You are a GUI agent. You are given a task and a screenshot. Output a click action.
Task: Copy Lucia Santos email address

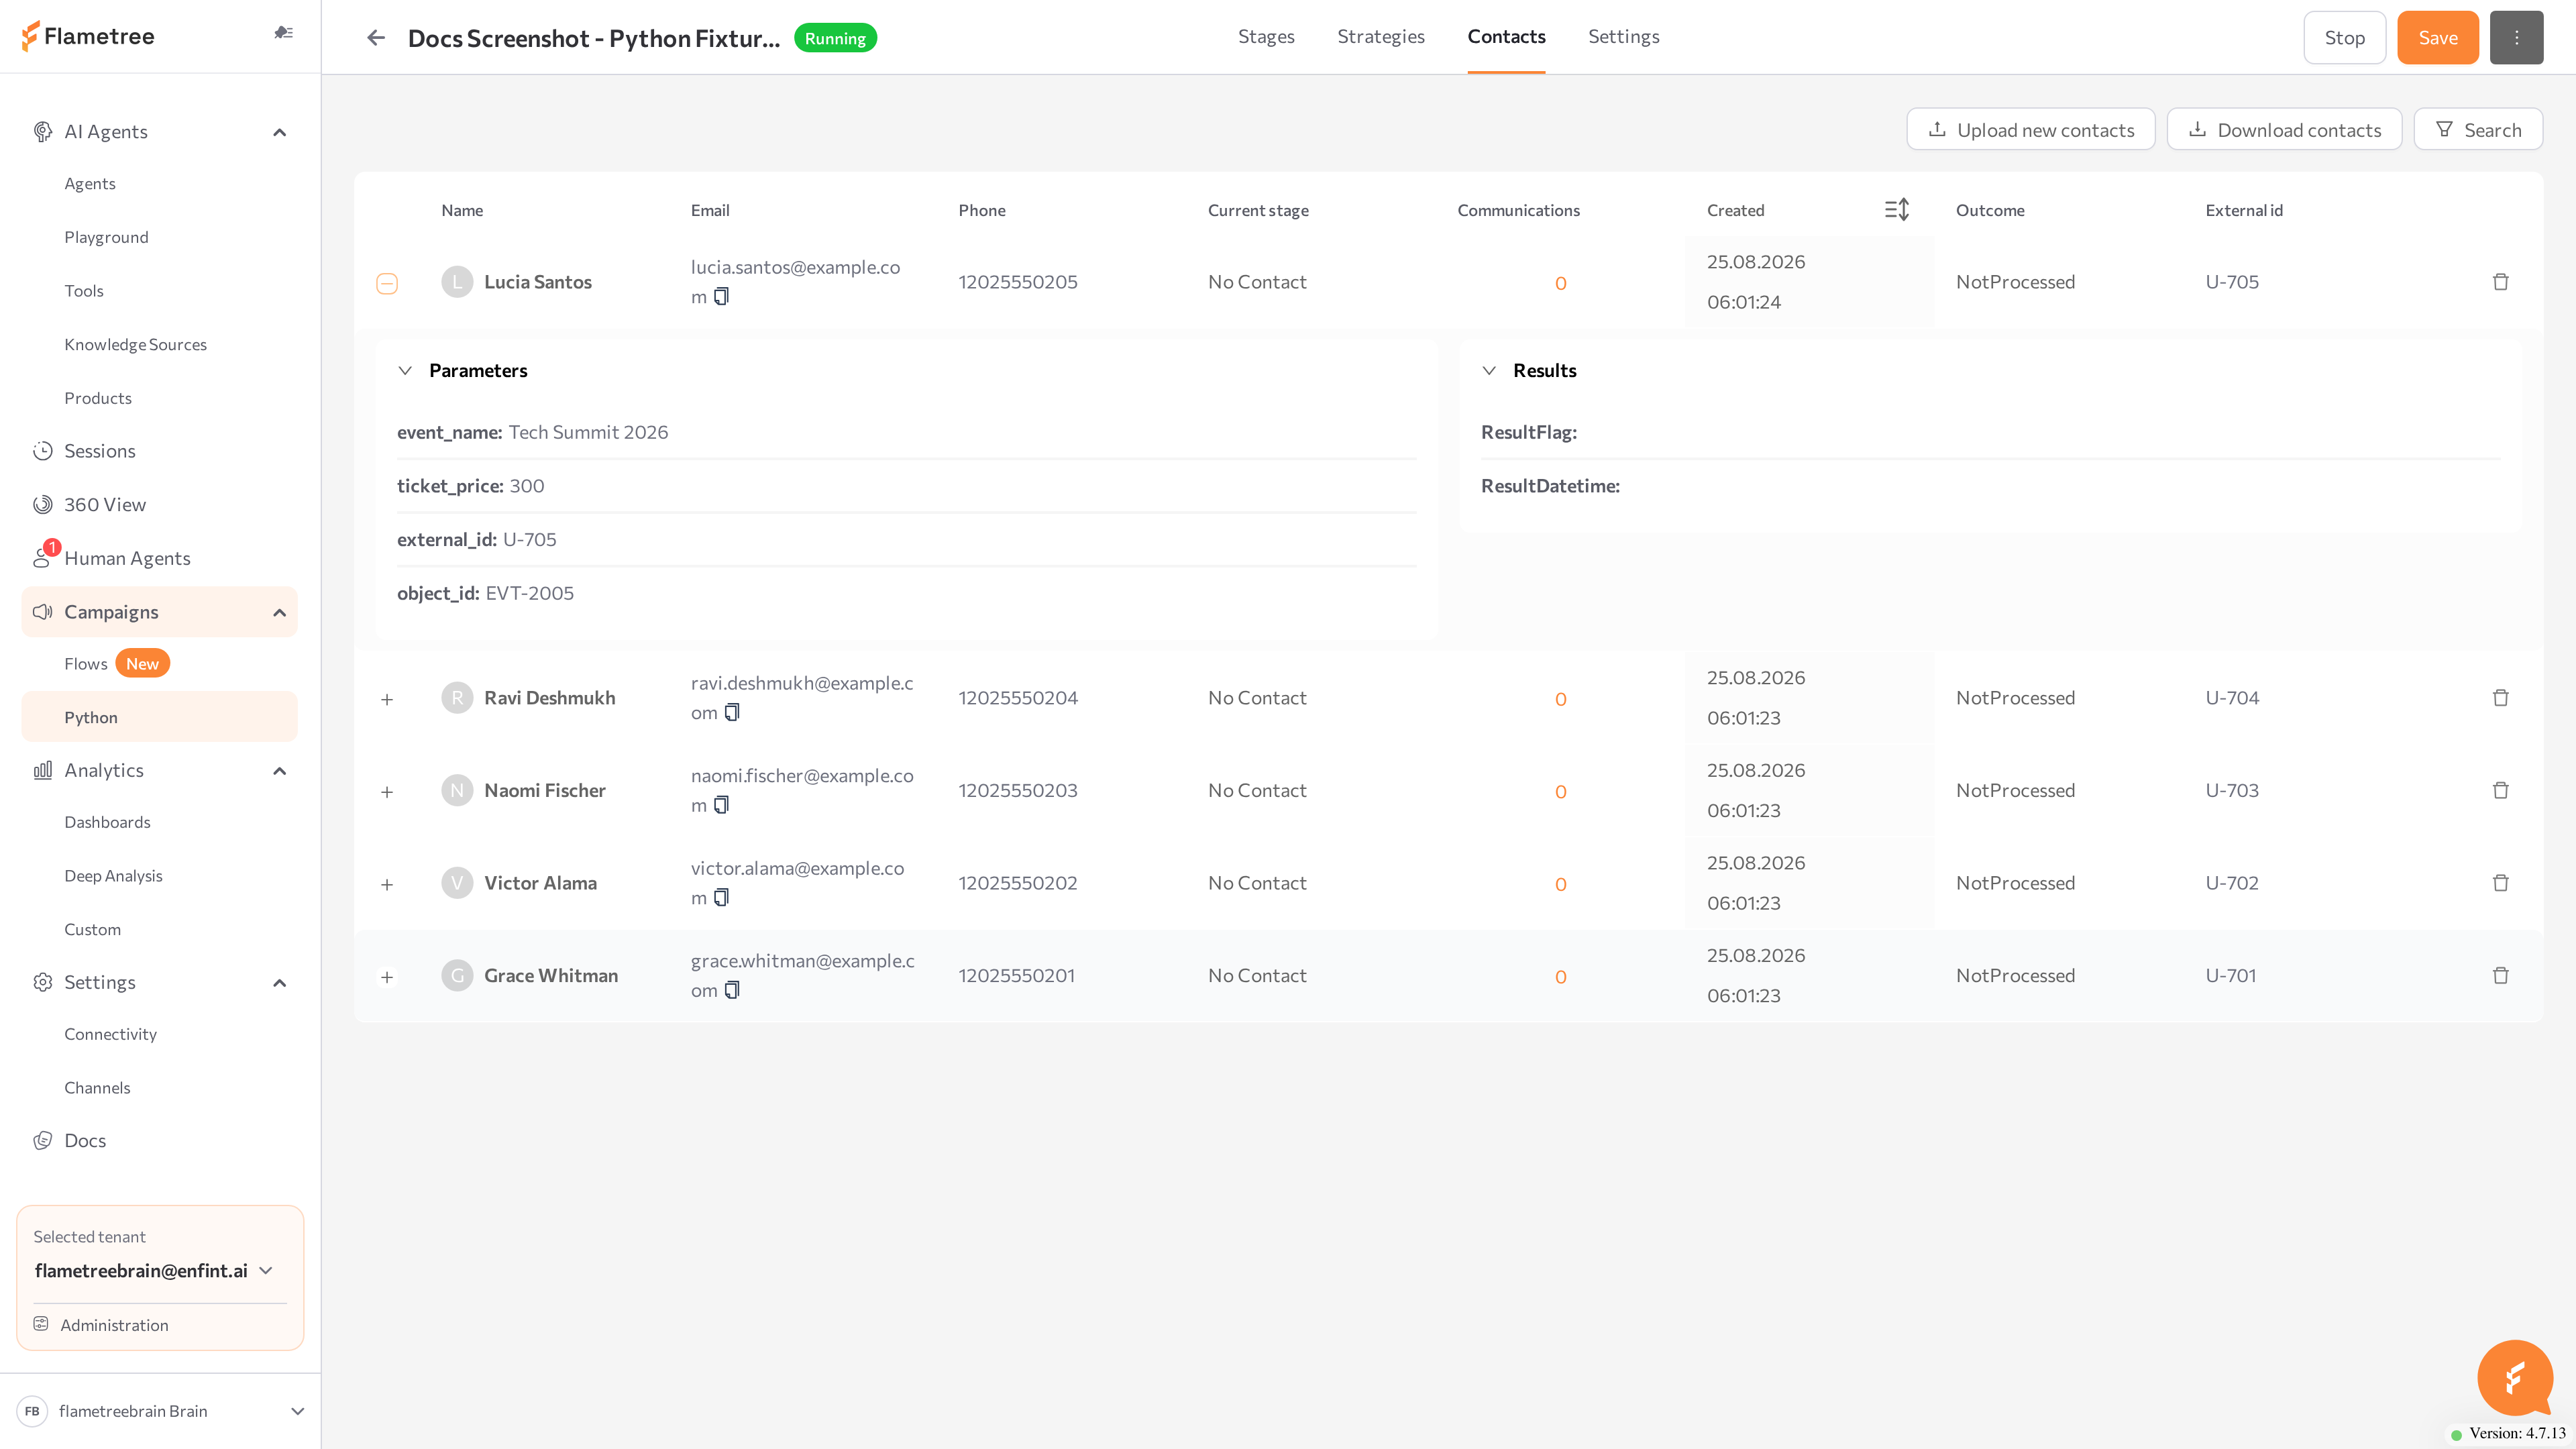[722, 297]
